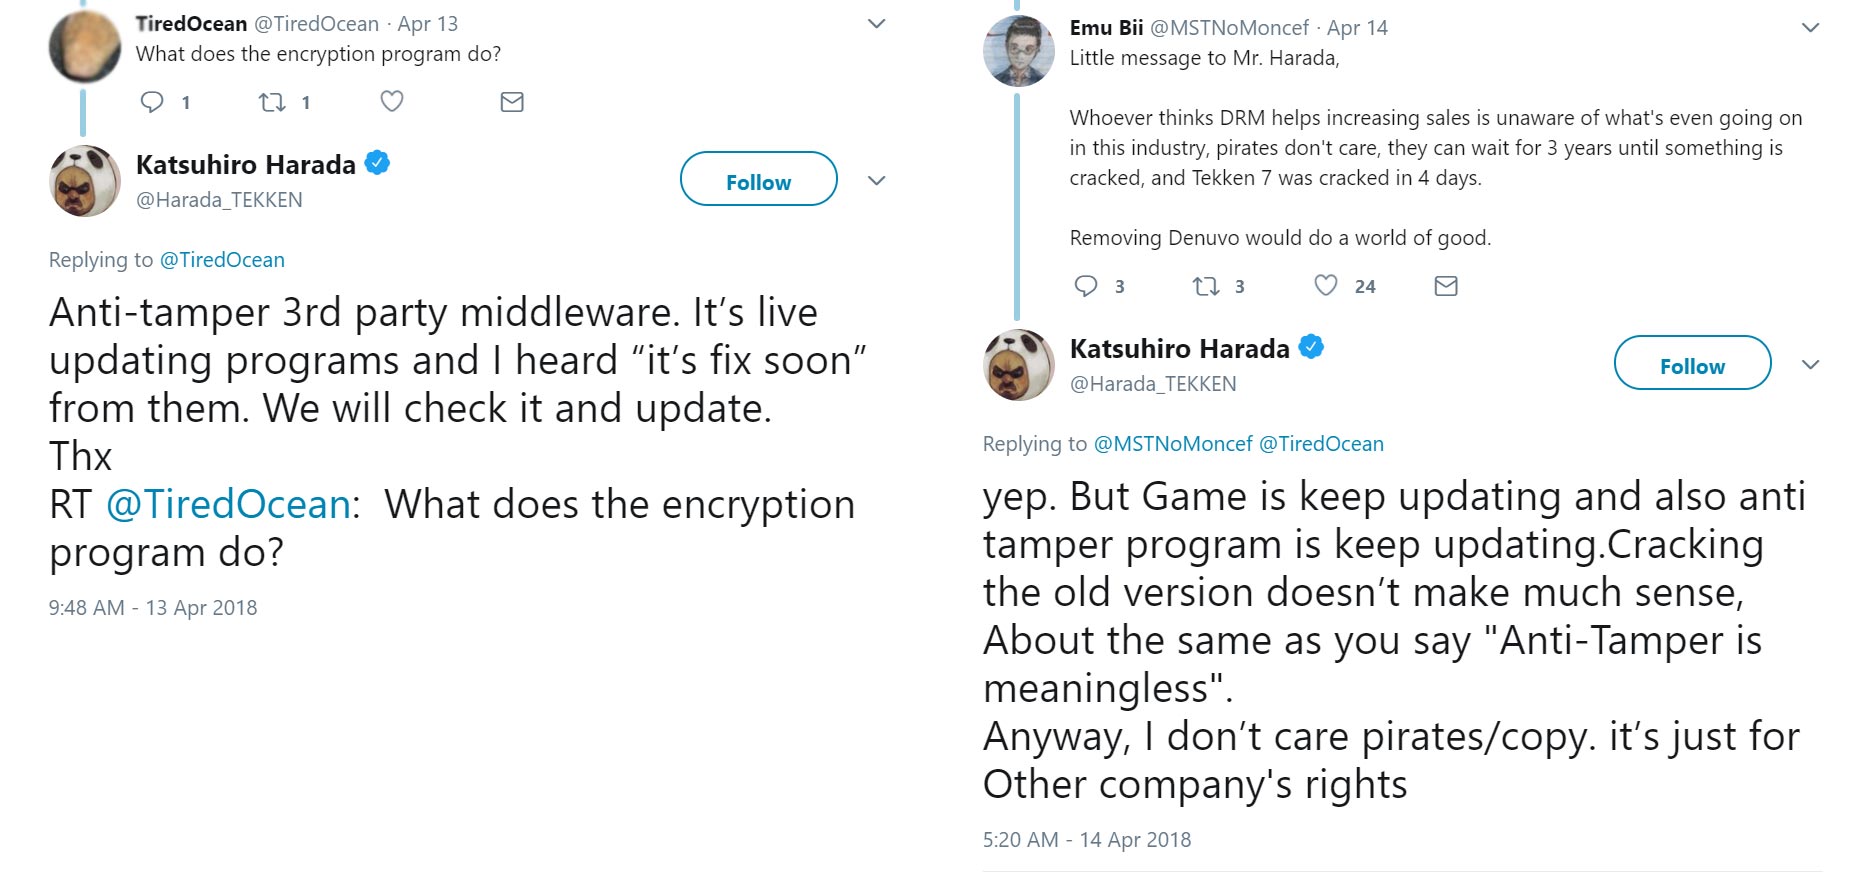
Task: Expand menu beside right Follow button
Action: pyautogui.click(x=1810, y=365)
